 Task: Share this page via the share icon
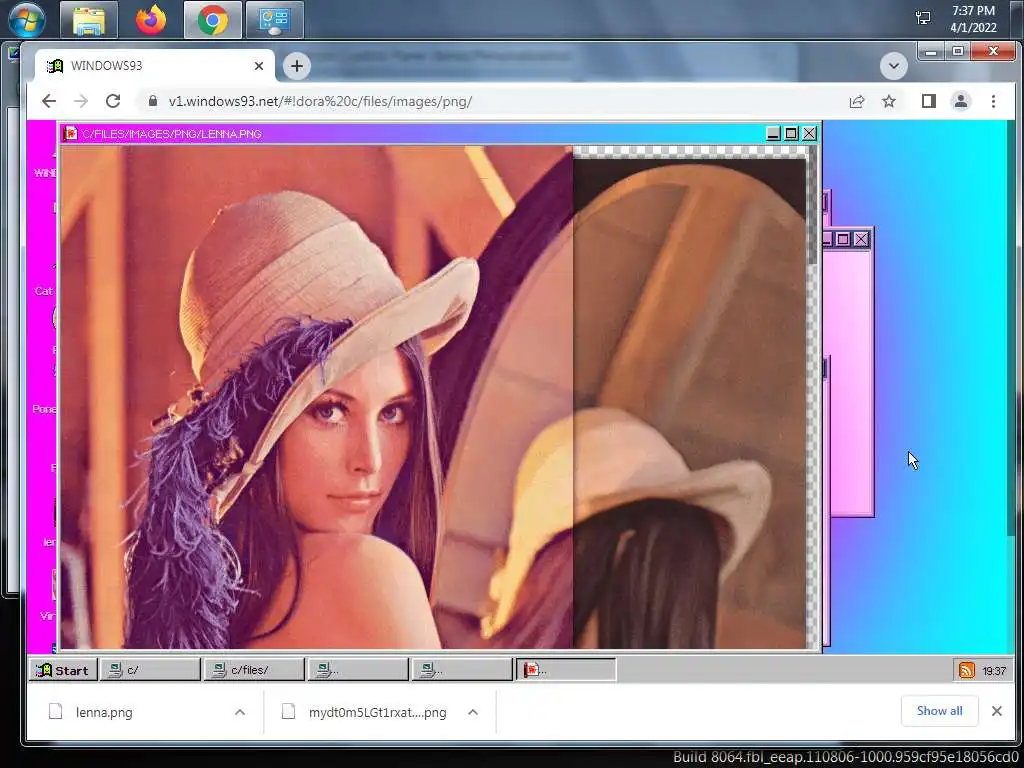[x=857, y=101]
